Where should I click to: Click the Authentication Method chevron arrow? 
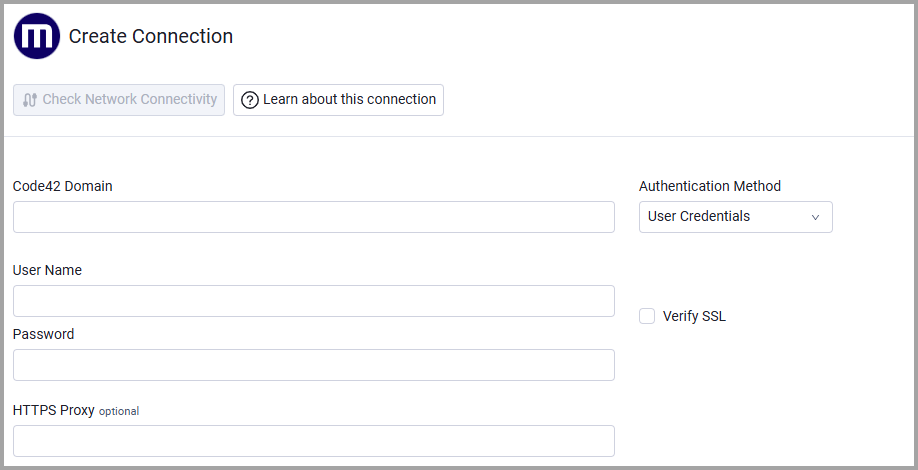tap(815, 217)
